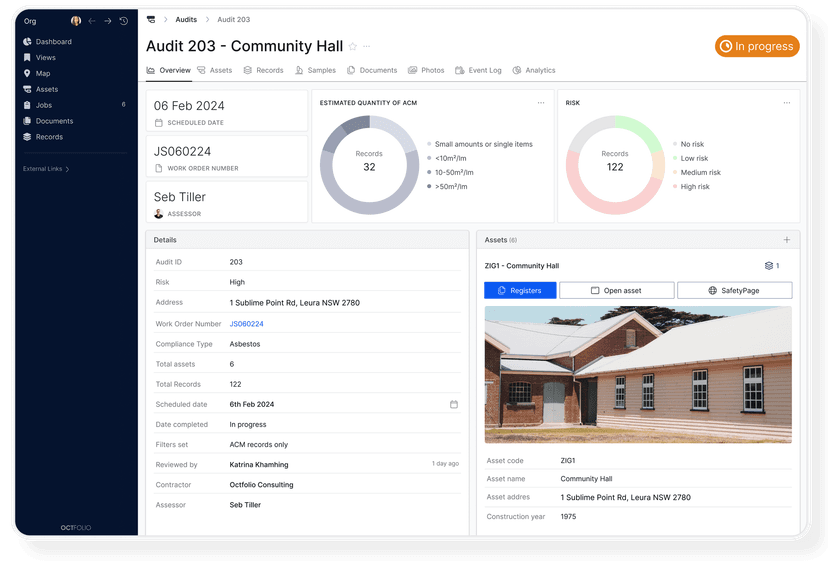Viewport: 828px width, 567px height.
Task: Click the Seb Tiller assessor avatar
Action: (x=158, y=214)
